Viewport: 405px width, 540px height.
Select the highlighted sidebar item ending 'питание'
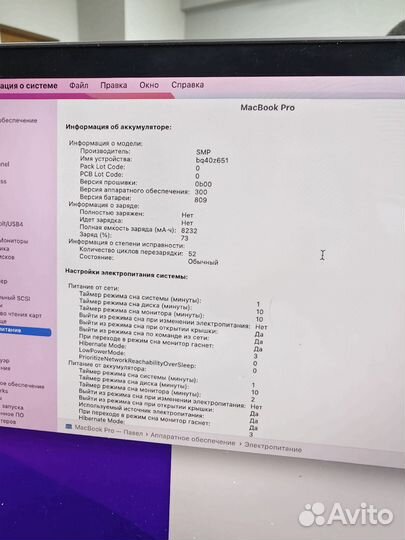25,331
